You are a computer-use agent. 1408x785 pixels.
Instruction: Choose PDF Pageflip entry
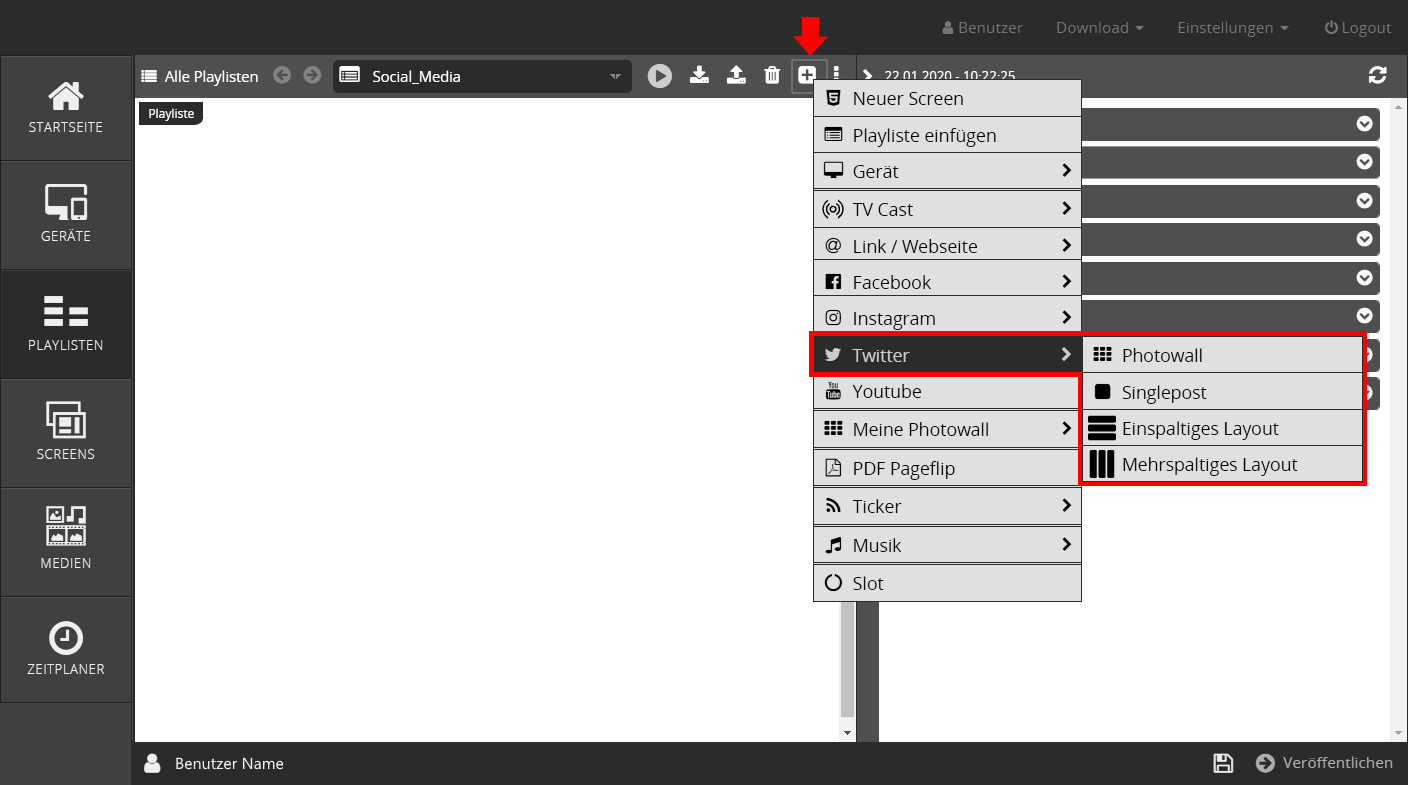[x=947, y=468]
